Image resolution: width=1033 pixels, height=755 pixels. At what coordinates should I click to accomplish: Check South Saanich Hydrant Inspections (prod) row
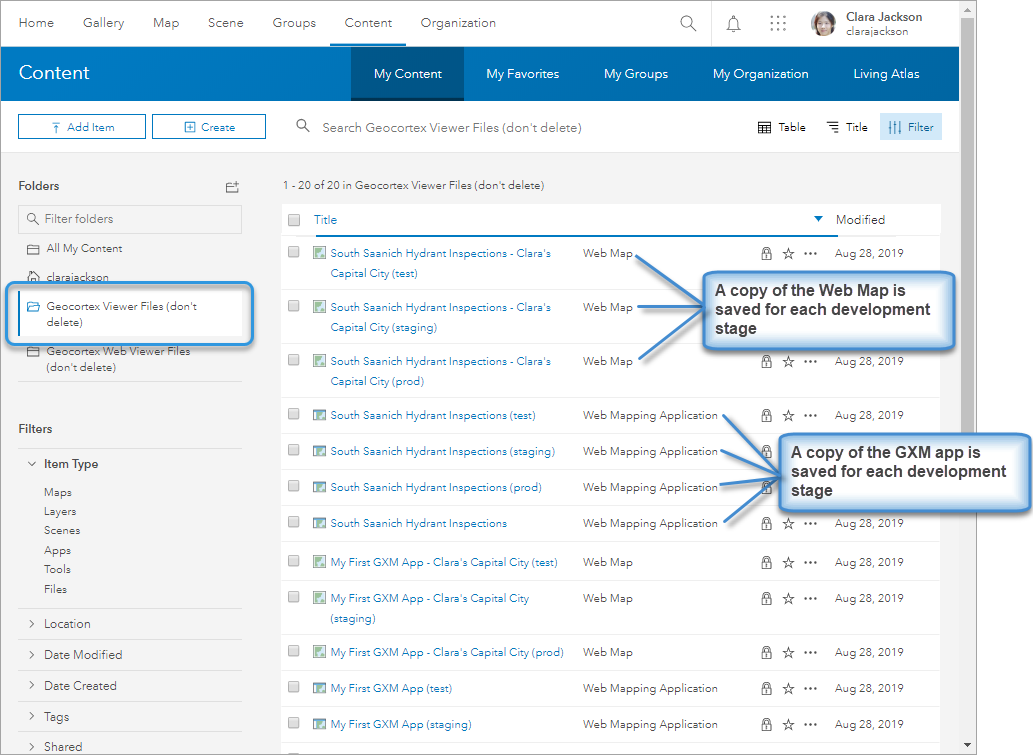(x=294, y=486)
